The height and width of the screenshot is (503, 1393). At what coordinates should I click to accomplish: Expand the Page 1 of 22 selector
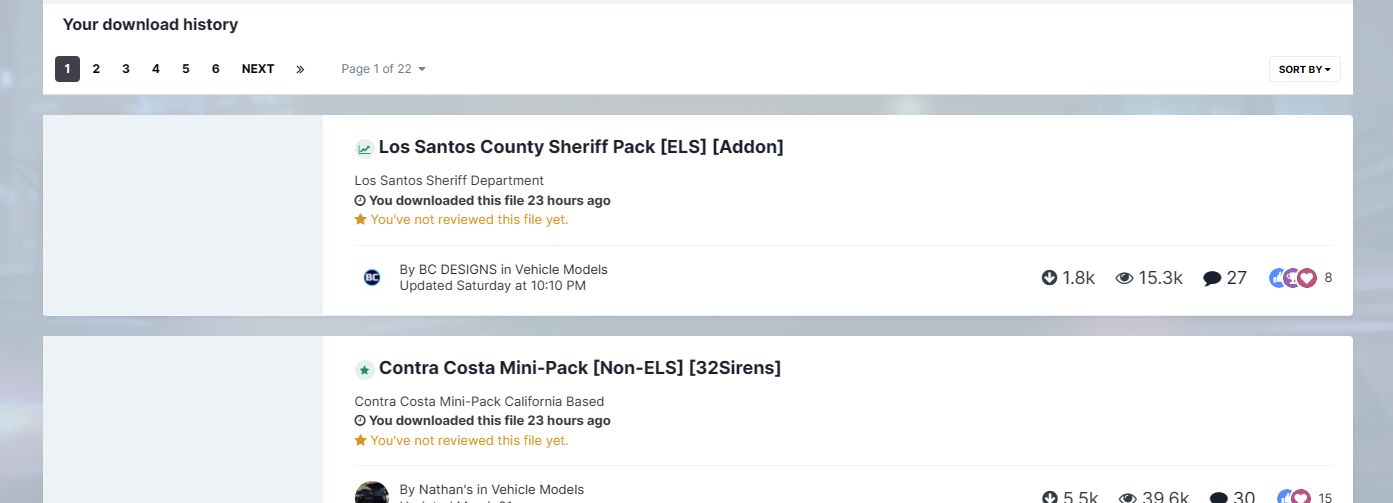pos(383,69)
